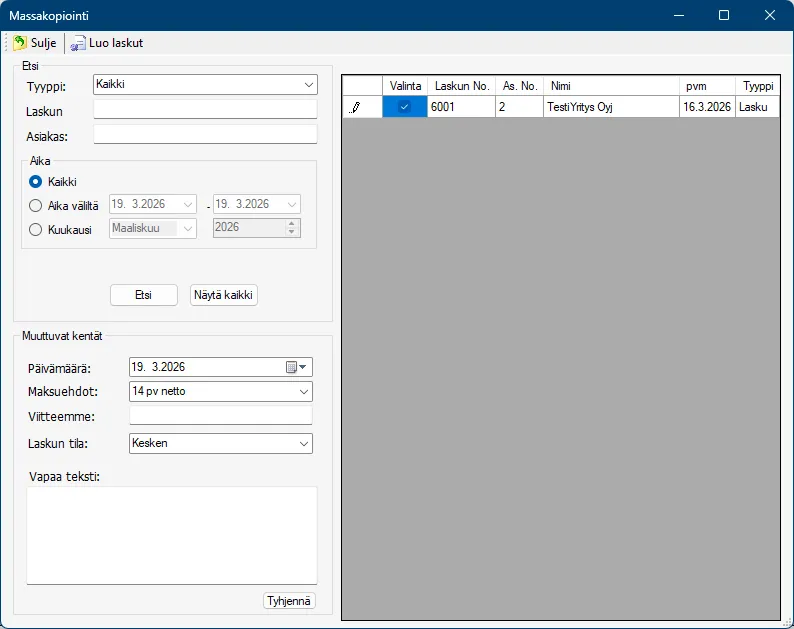Click the Tyhjennä button
The width and height of the screenshot is (794, 629).
tap(289, 601)
